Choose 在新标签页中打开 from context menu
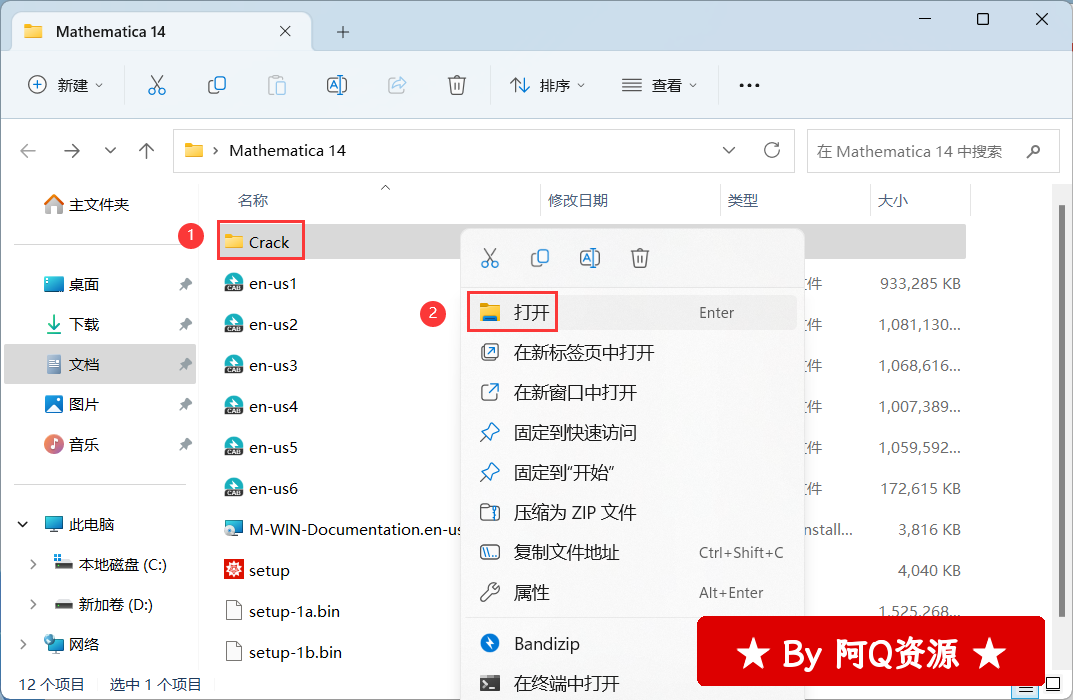 pyautogui.click(x=632, y=352)
